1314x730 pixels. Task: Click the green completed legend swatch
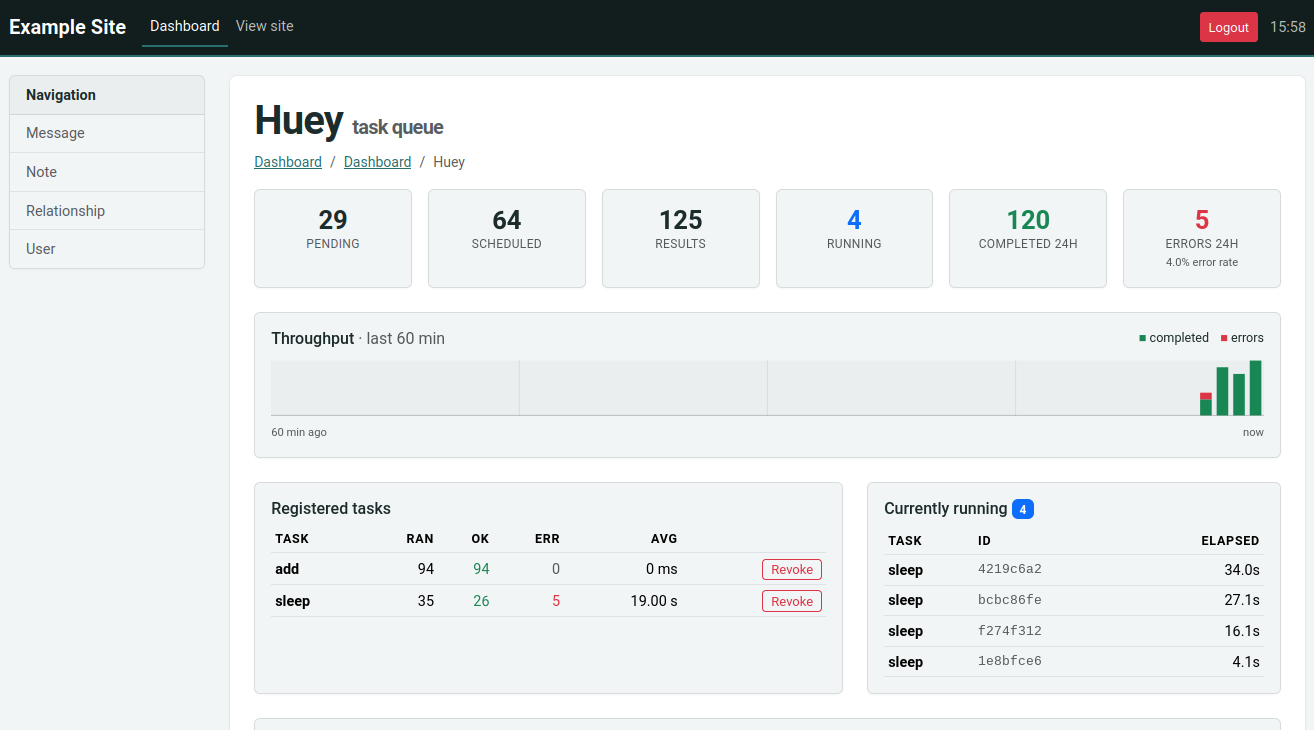(1143, 338)
